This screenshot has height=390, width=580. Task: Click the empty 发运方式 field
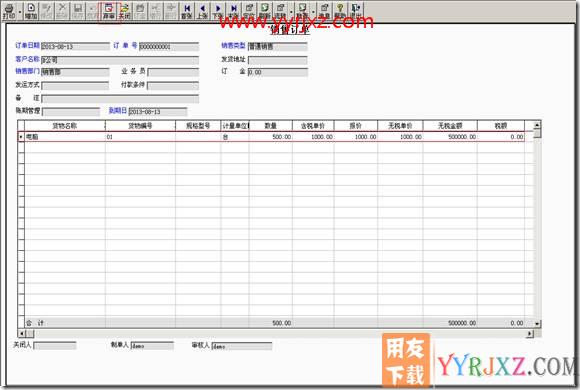[75, 85]
